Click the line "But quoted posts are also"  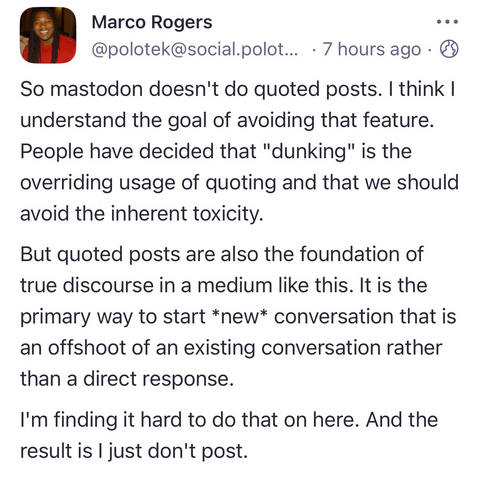coord(222,255)
